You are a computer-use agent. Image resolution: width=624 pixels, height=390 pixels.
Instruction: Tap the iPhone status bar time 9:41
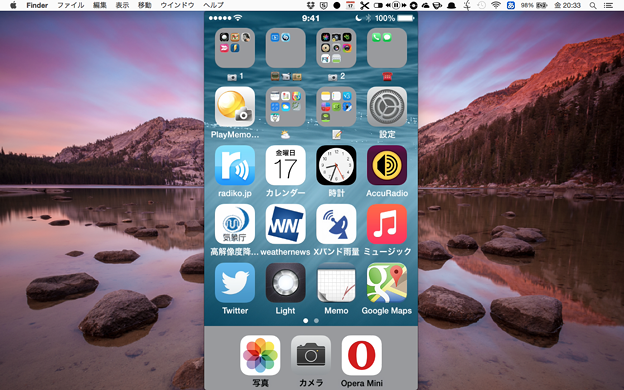pos(310,18)
